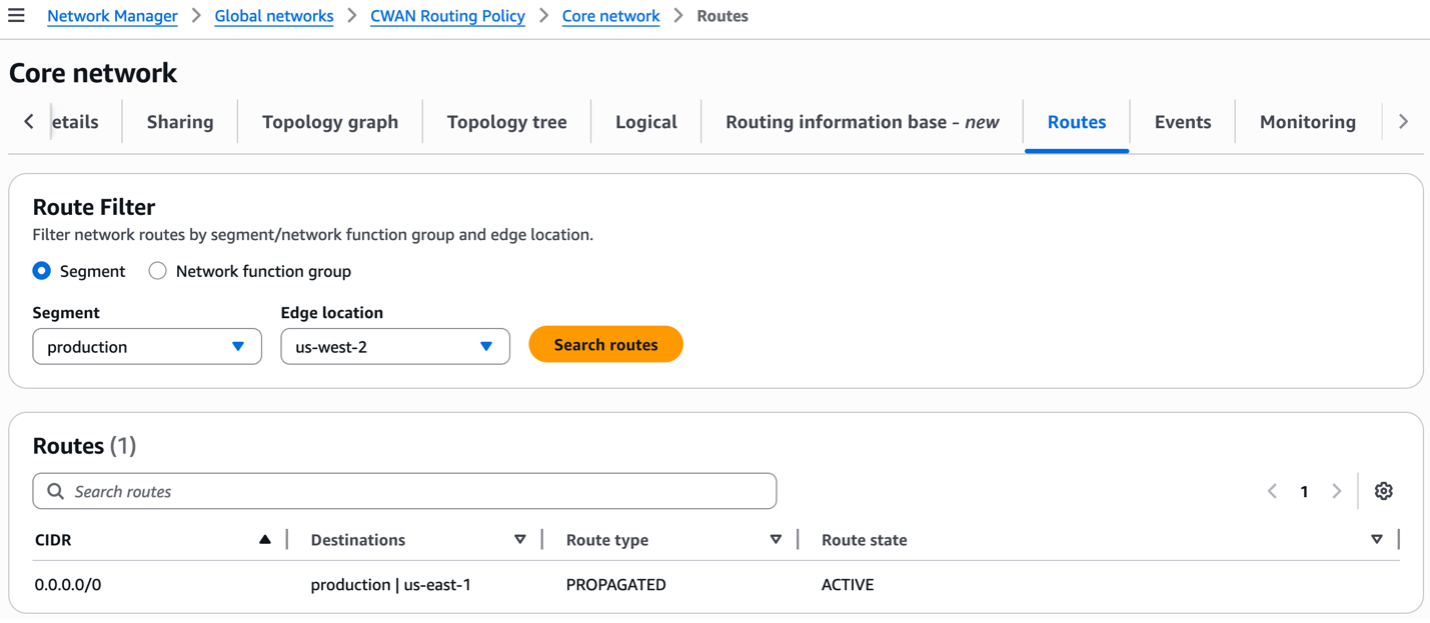This screenshot has width=1430, height=623.
Task: Follow the Global networks breadcrumb link
Action: pyautogui.click(x=273, y=15)
